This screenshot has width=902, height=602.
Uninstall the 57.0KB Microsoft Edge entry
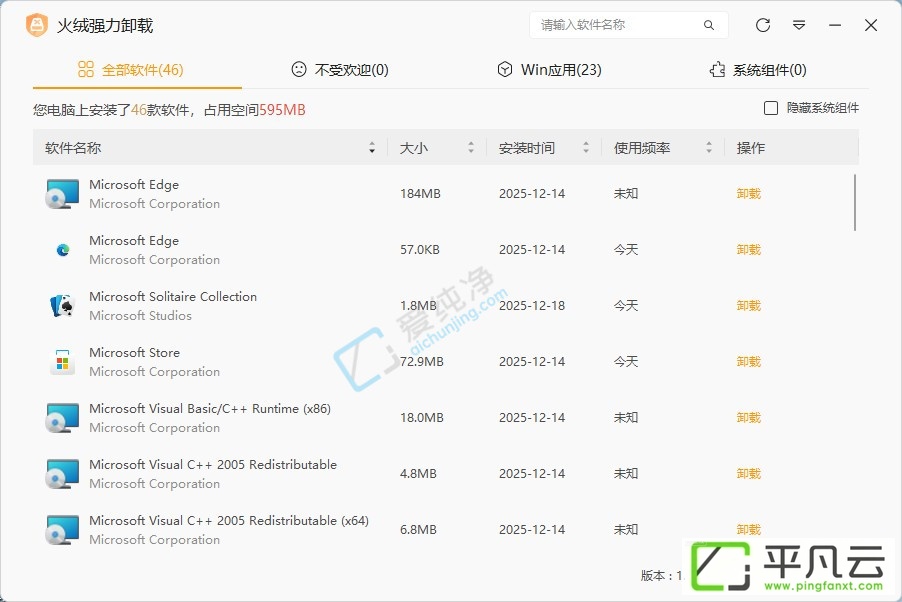[x=748, y=250]
